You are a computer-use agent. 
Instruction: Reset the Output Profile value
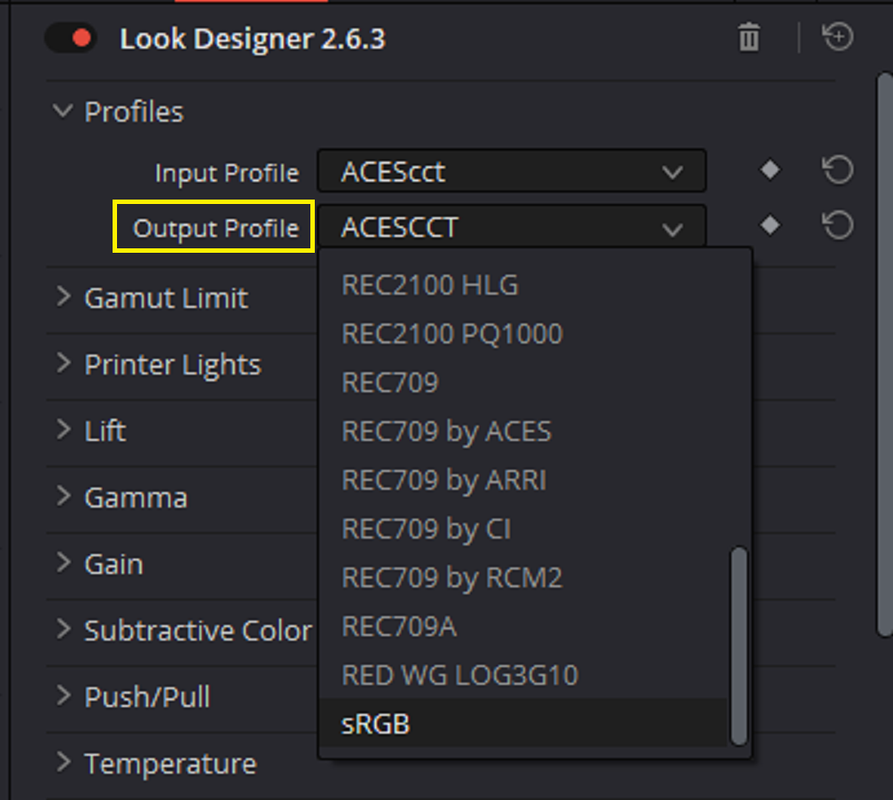click(838, 225)
